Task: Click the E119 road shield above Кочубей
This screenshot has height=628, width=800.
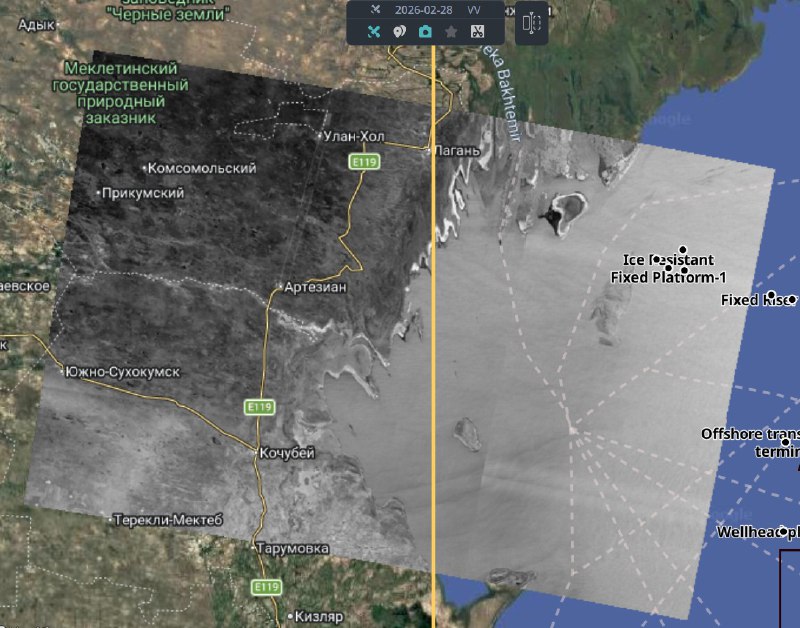Action: (x=260, y=407)
